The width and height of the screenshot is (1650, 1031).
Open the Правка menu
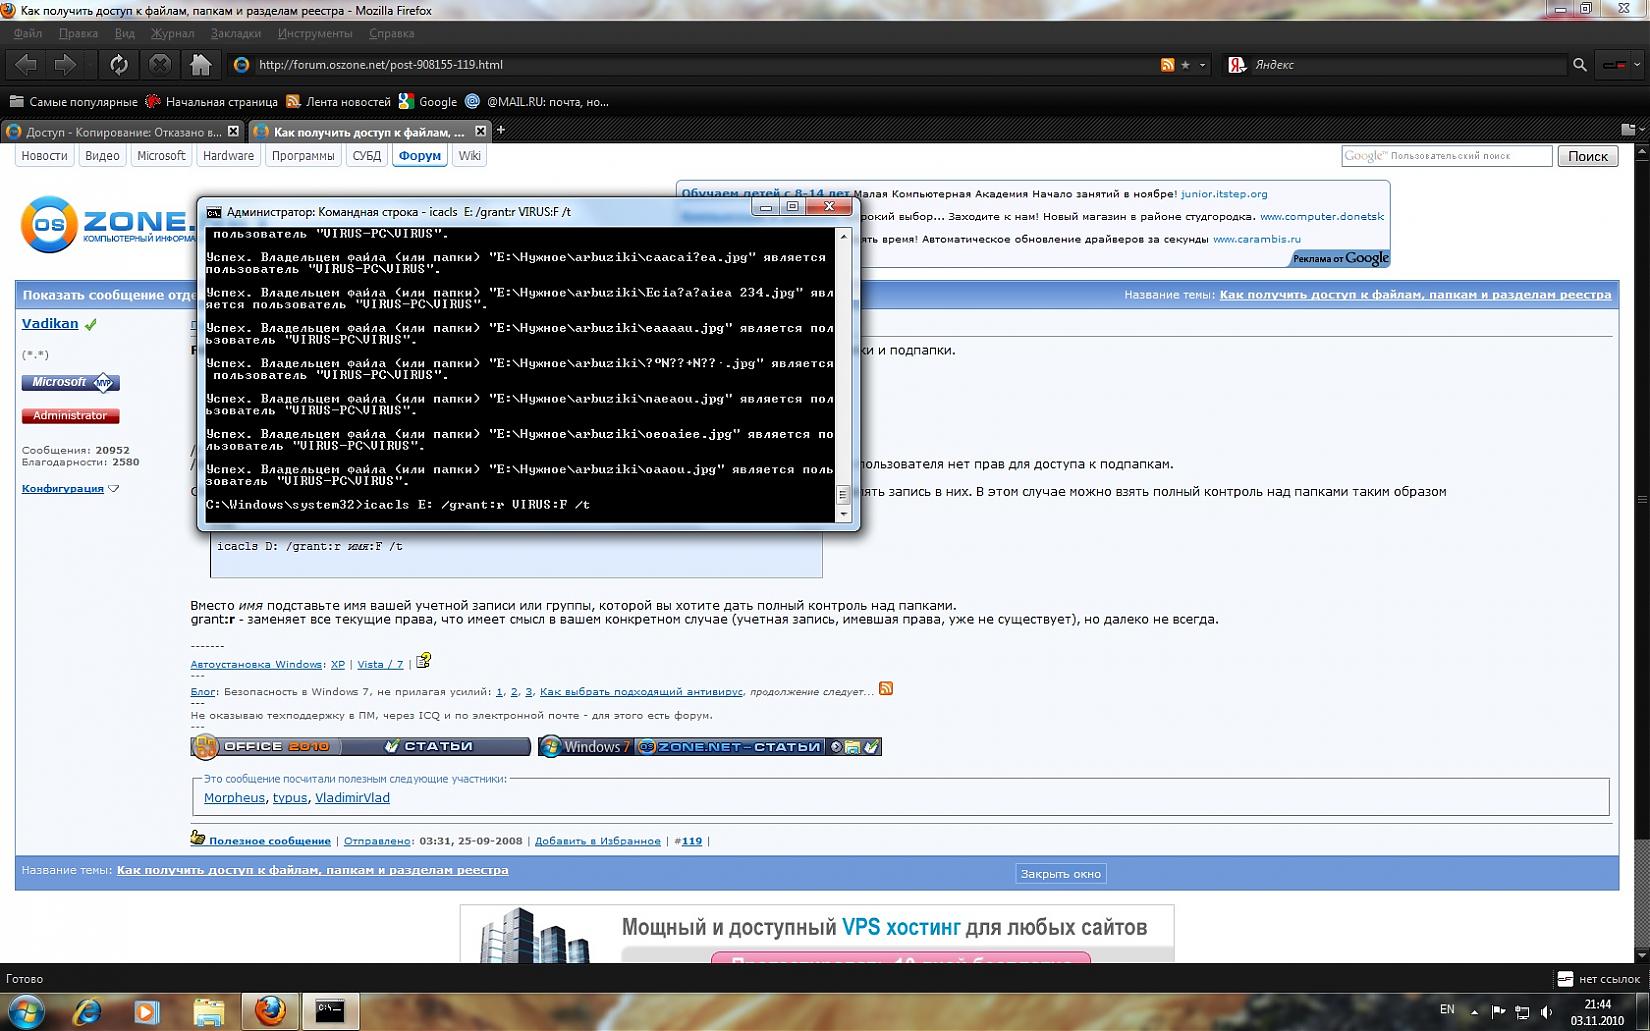78,33
